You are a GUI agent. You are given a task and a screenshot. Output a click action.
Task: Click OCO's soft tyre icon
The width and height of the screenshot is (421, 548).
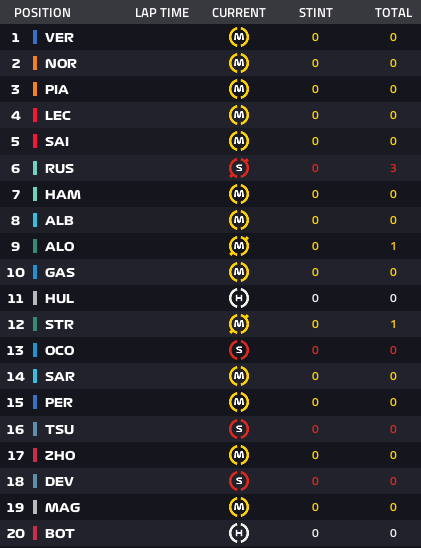pos(239,350)
